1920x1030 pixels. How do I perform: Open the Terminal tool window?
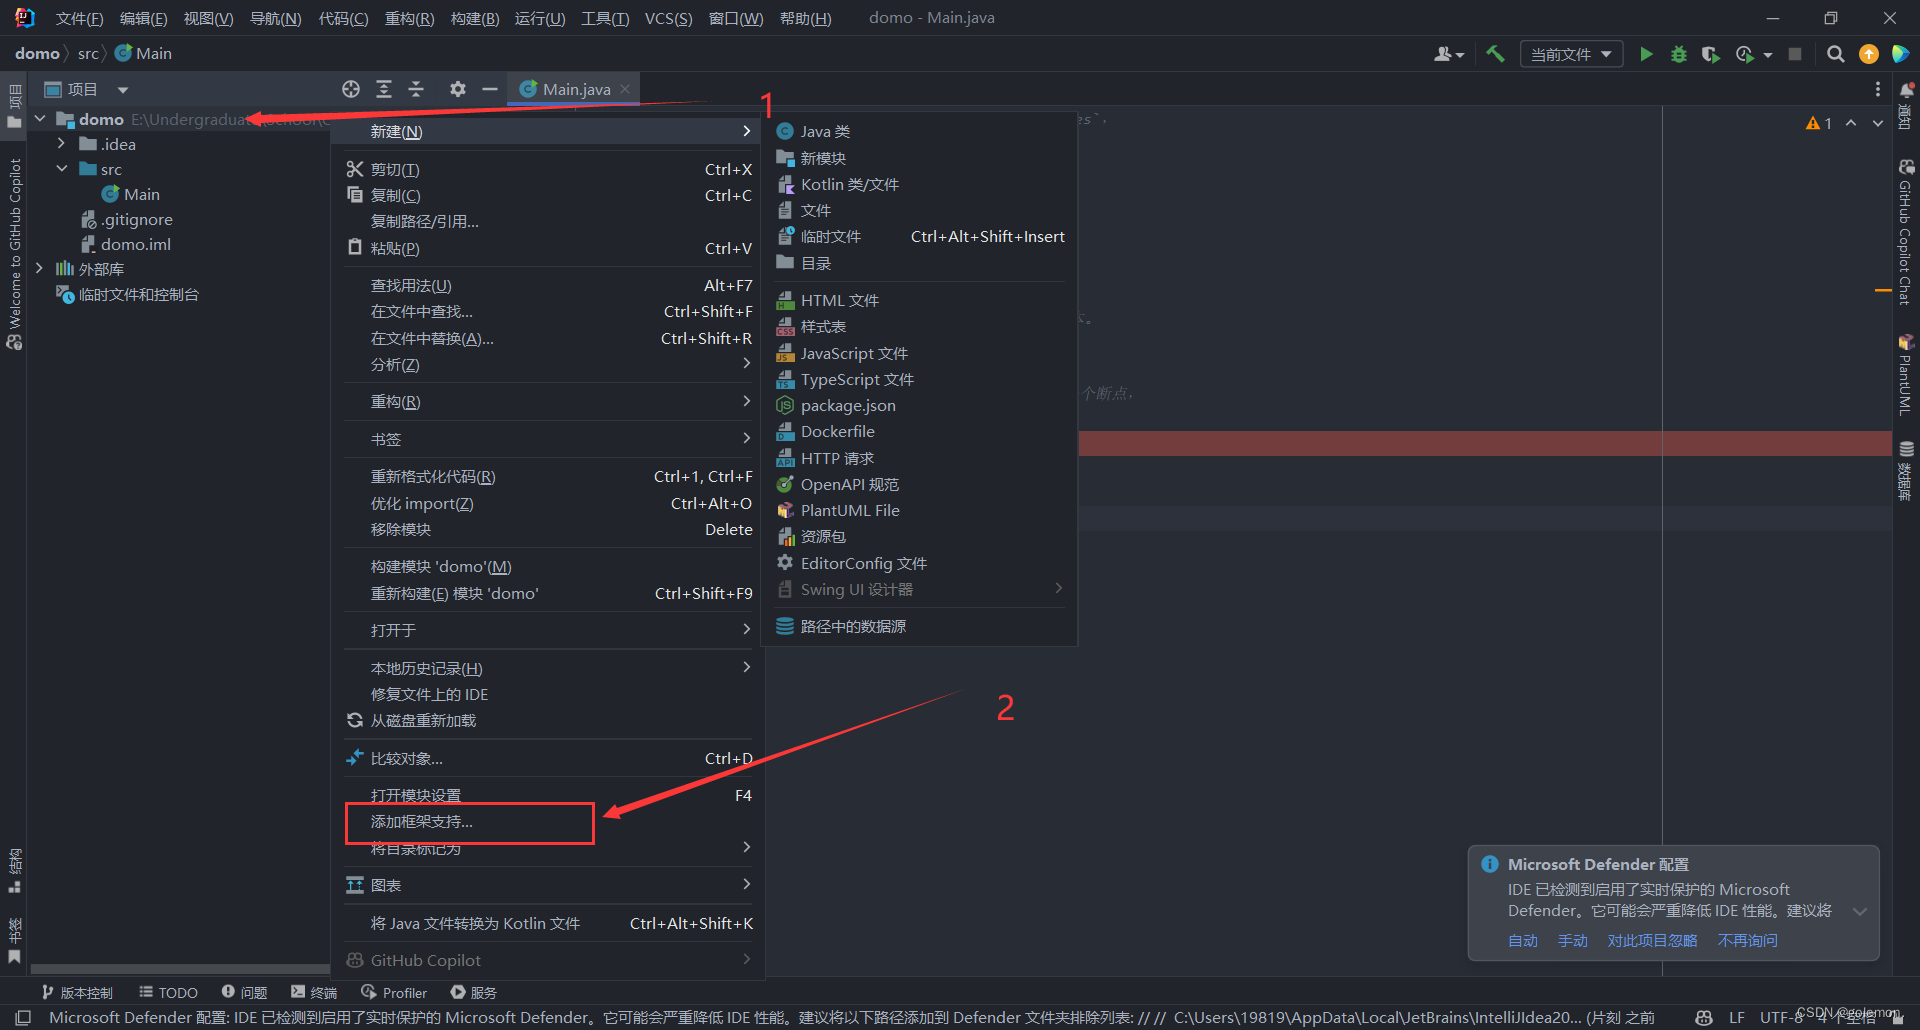[314, 992]
